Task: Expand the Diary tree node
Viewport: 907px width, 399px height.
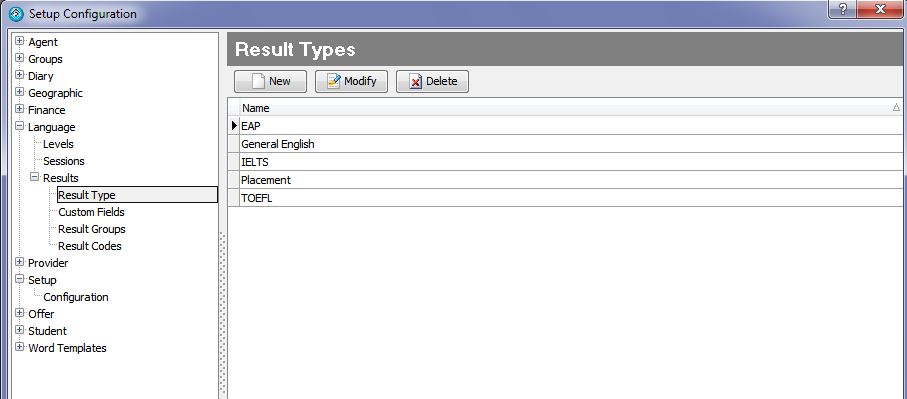Action: tap(19, 75)
